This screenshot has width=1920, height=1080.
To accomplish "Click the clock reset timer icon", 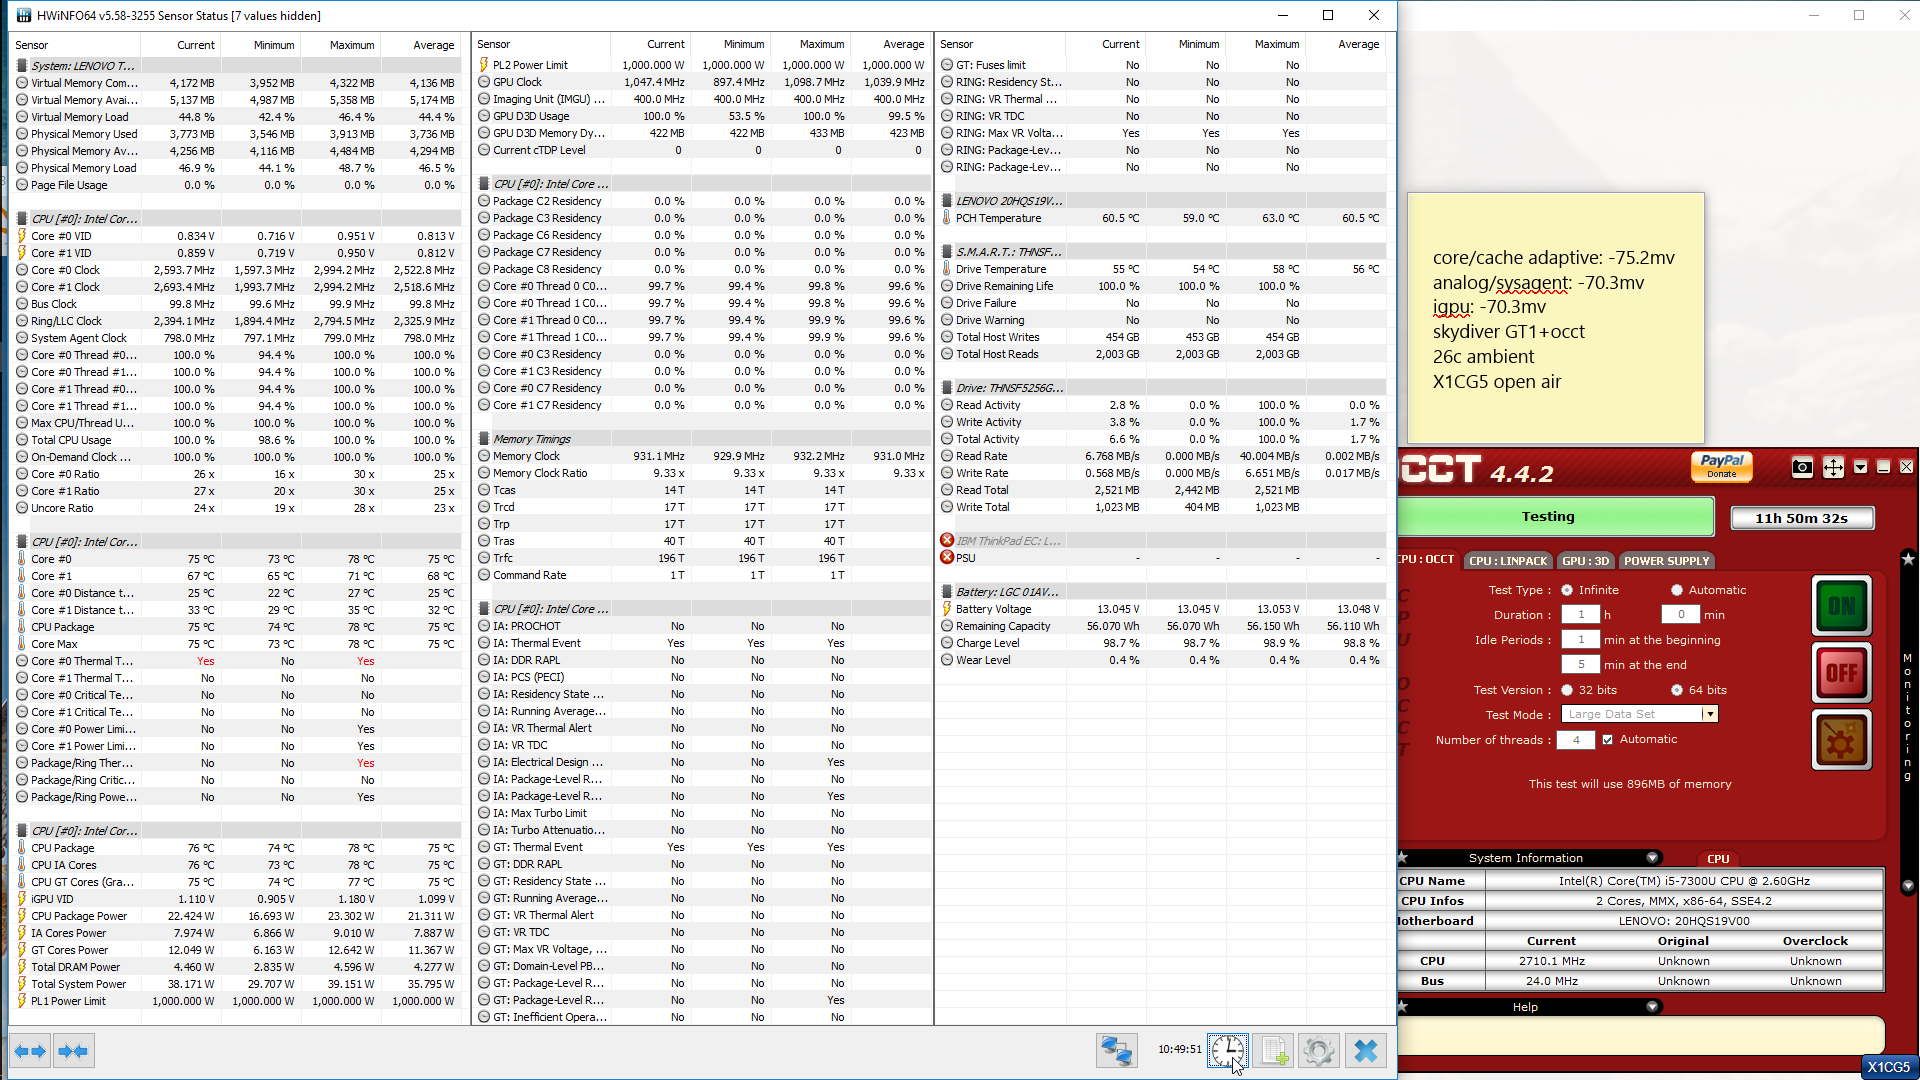I will click(x=1227, y=1051).
